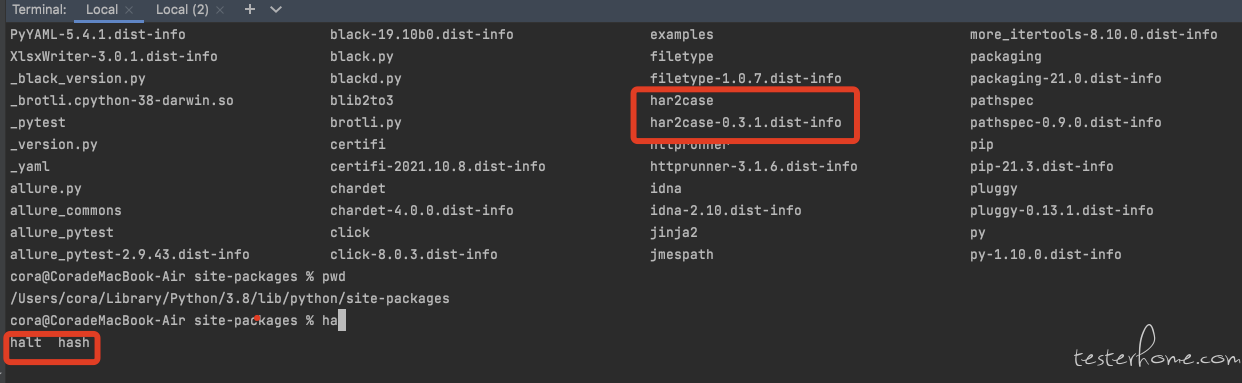Add a new terminal session with plus icon
This screenshot has width=1242, height=383.
pyautogui.click(x=250, y=9)
